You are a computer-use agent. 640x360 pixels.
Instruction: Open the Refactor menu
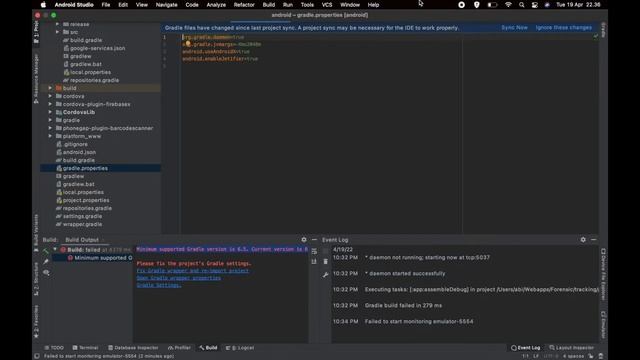point(244,5)
